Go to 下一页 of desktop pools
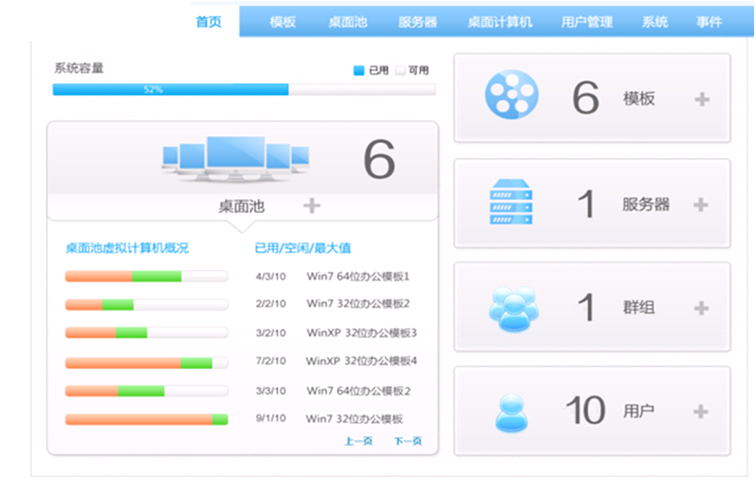 point(407,441)
